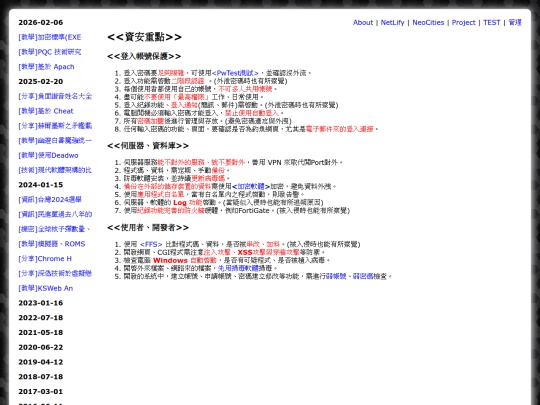Open the [教學]基於 Cheat article
The width and height of the screenshot is (540, 405).
pyautogui.click(x=46, y=111)
